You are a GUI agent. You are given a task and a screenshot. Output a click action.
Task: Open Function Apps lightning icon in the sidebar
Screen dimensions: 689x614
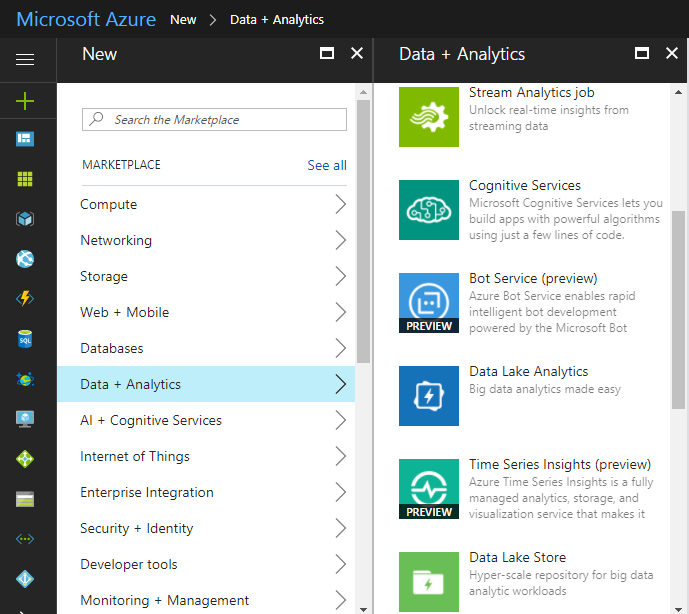(25, 299)
